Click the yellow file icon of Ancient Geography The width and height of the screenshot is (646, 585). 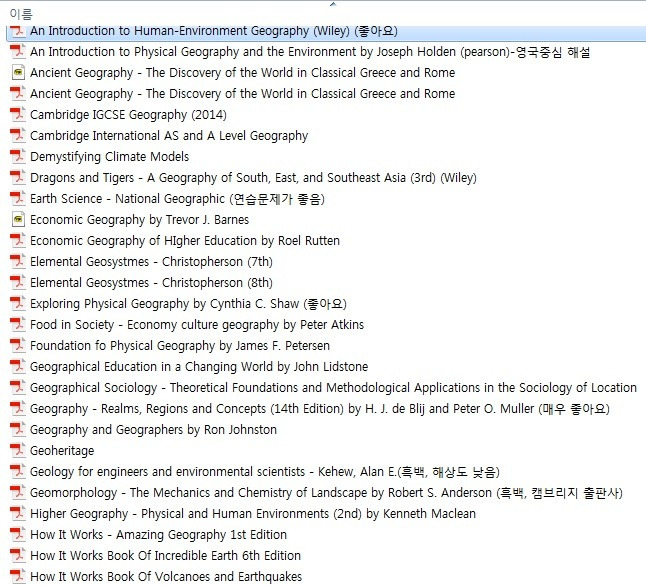[18, 73]
